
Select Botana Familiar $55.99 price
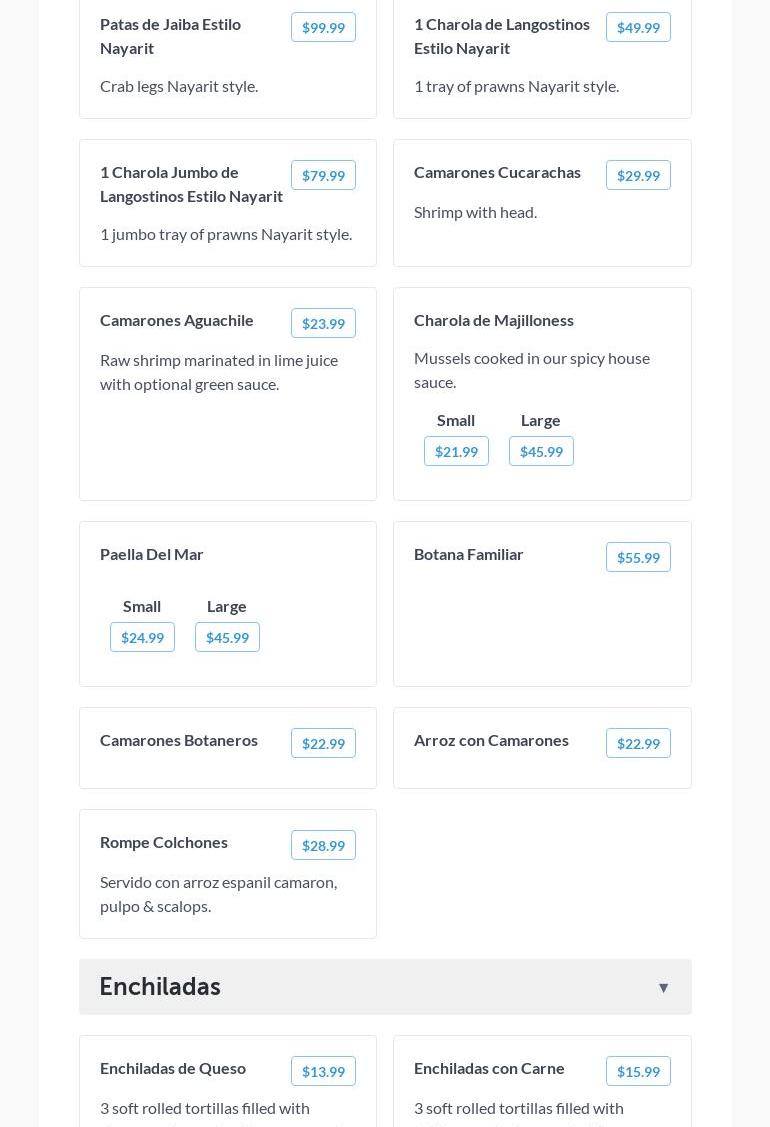pos(638,557)
